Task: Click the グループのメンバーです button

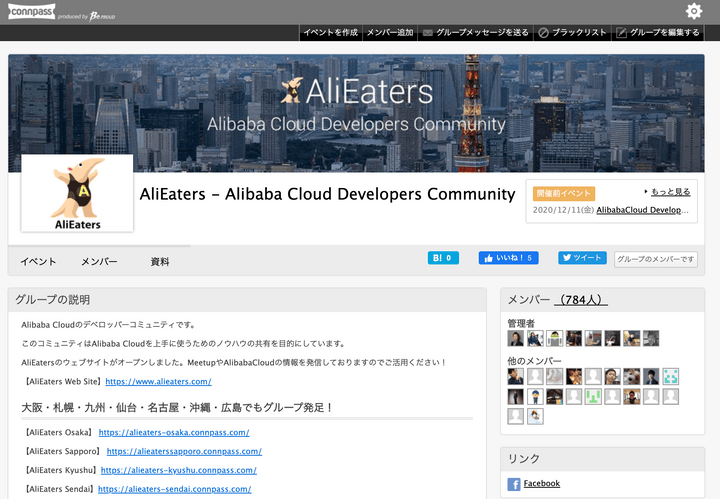Action: coord(655,259)
